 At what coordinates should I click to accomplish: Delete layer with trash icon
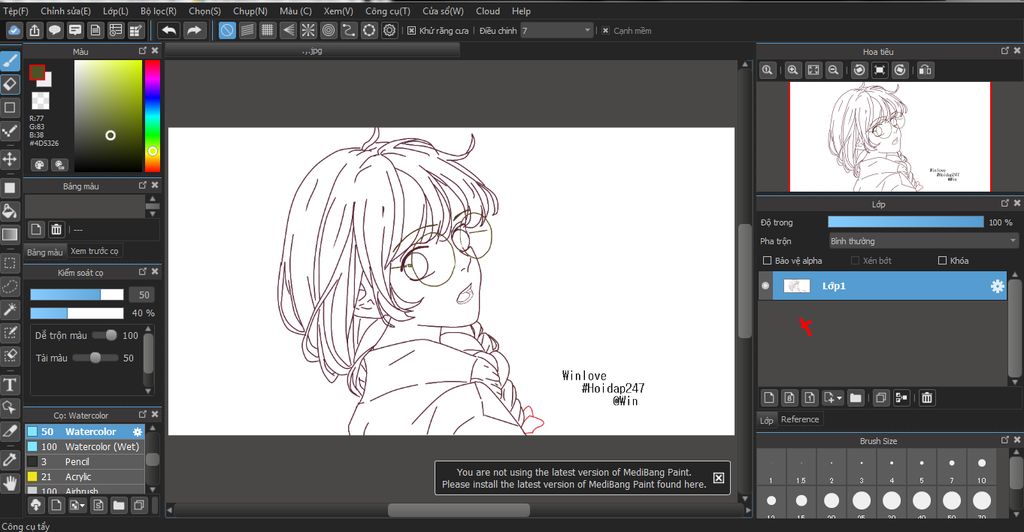pos(927,398)
